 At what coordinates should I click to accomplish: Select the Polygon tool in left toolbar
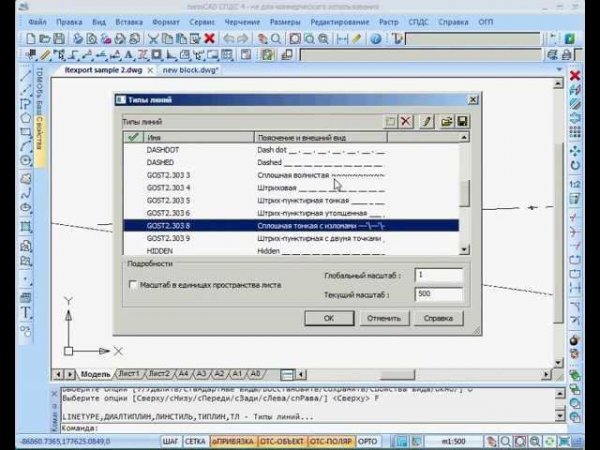pyautogui.click(x=26, y=118)
